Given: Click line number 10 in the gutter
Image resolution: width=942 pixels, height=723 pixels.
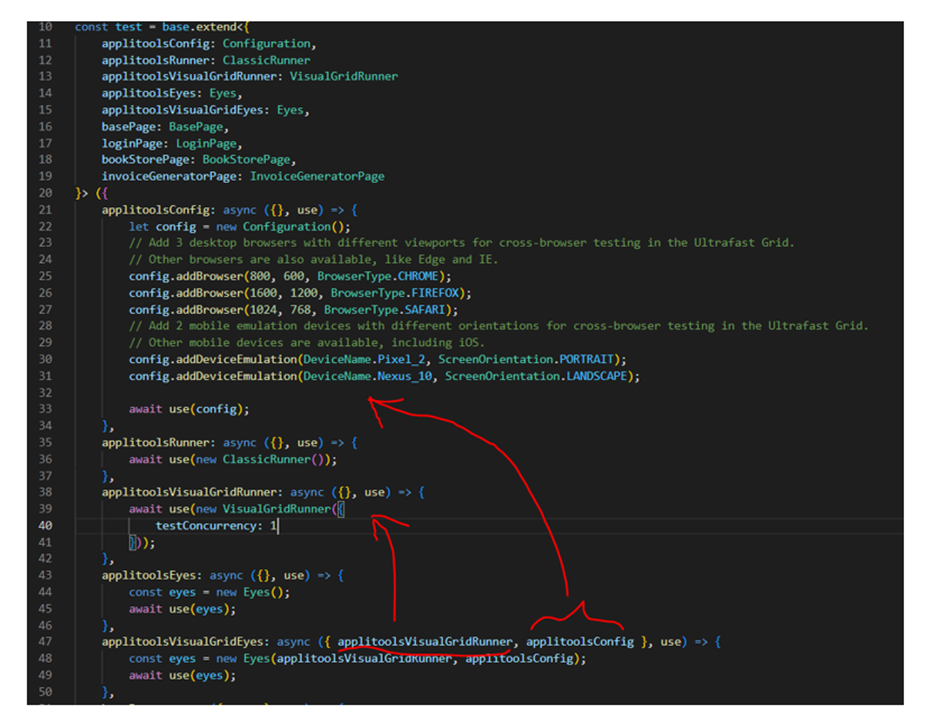Looking at the screenshot, I should point(45,27).
